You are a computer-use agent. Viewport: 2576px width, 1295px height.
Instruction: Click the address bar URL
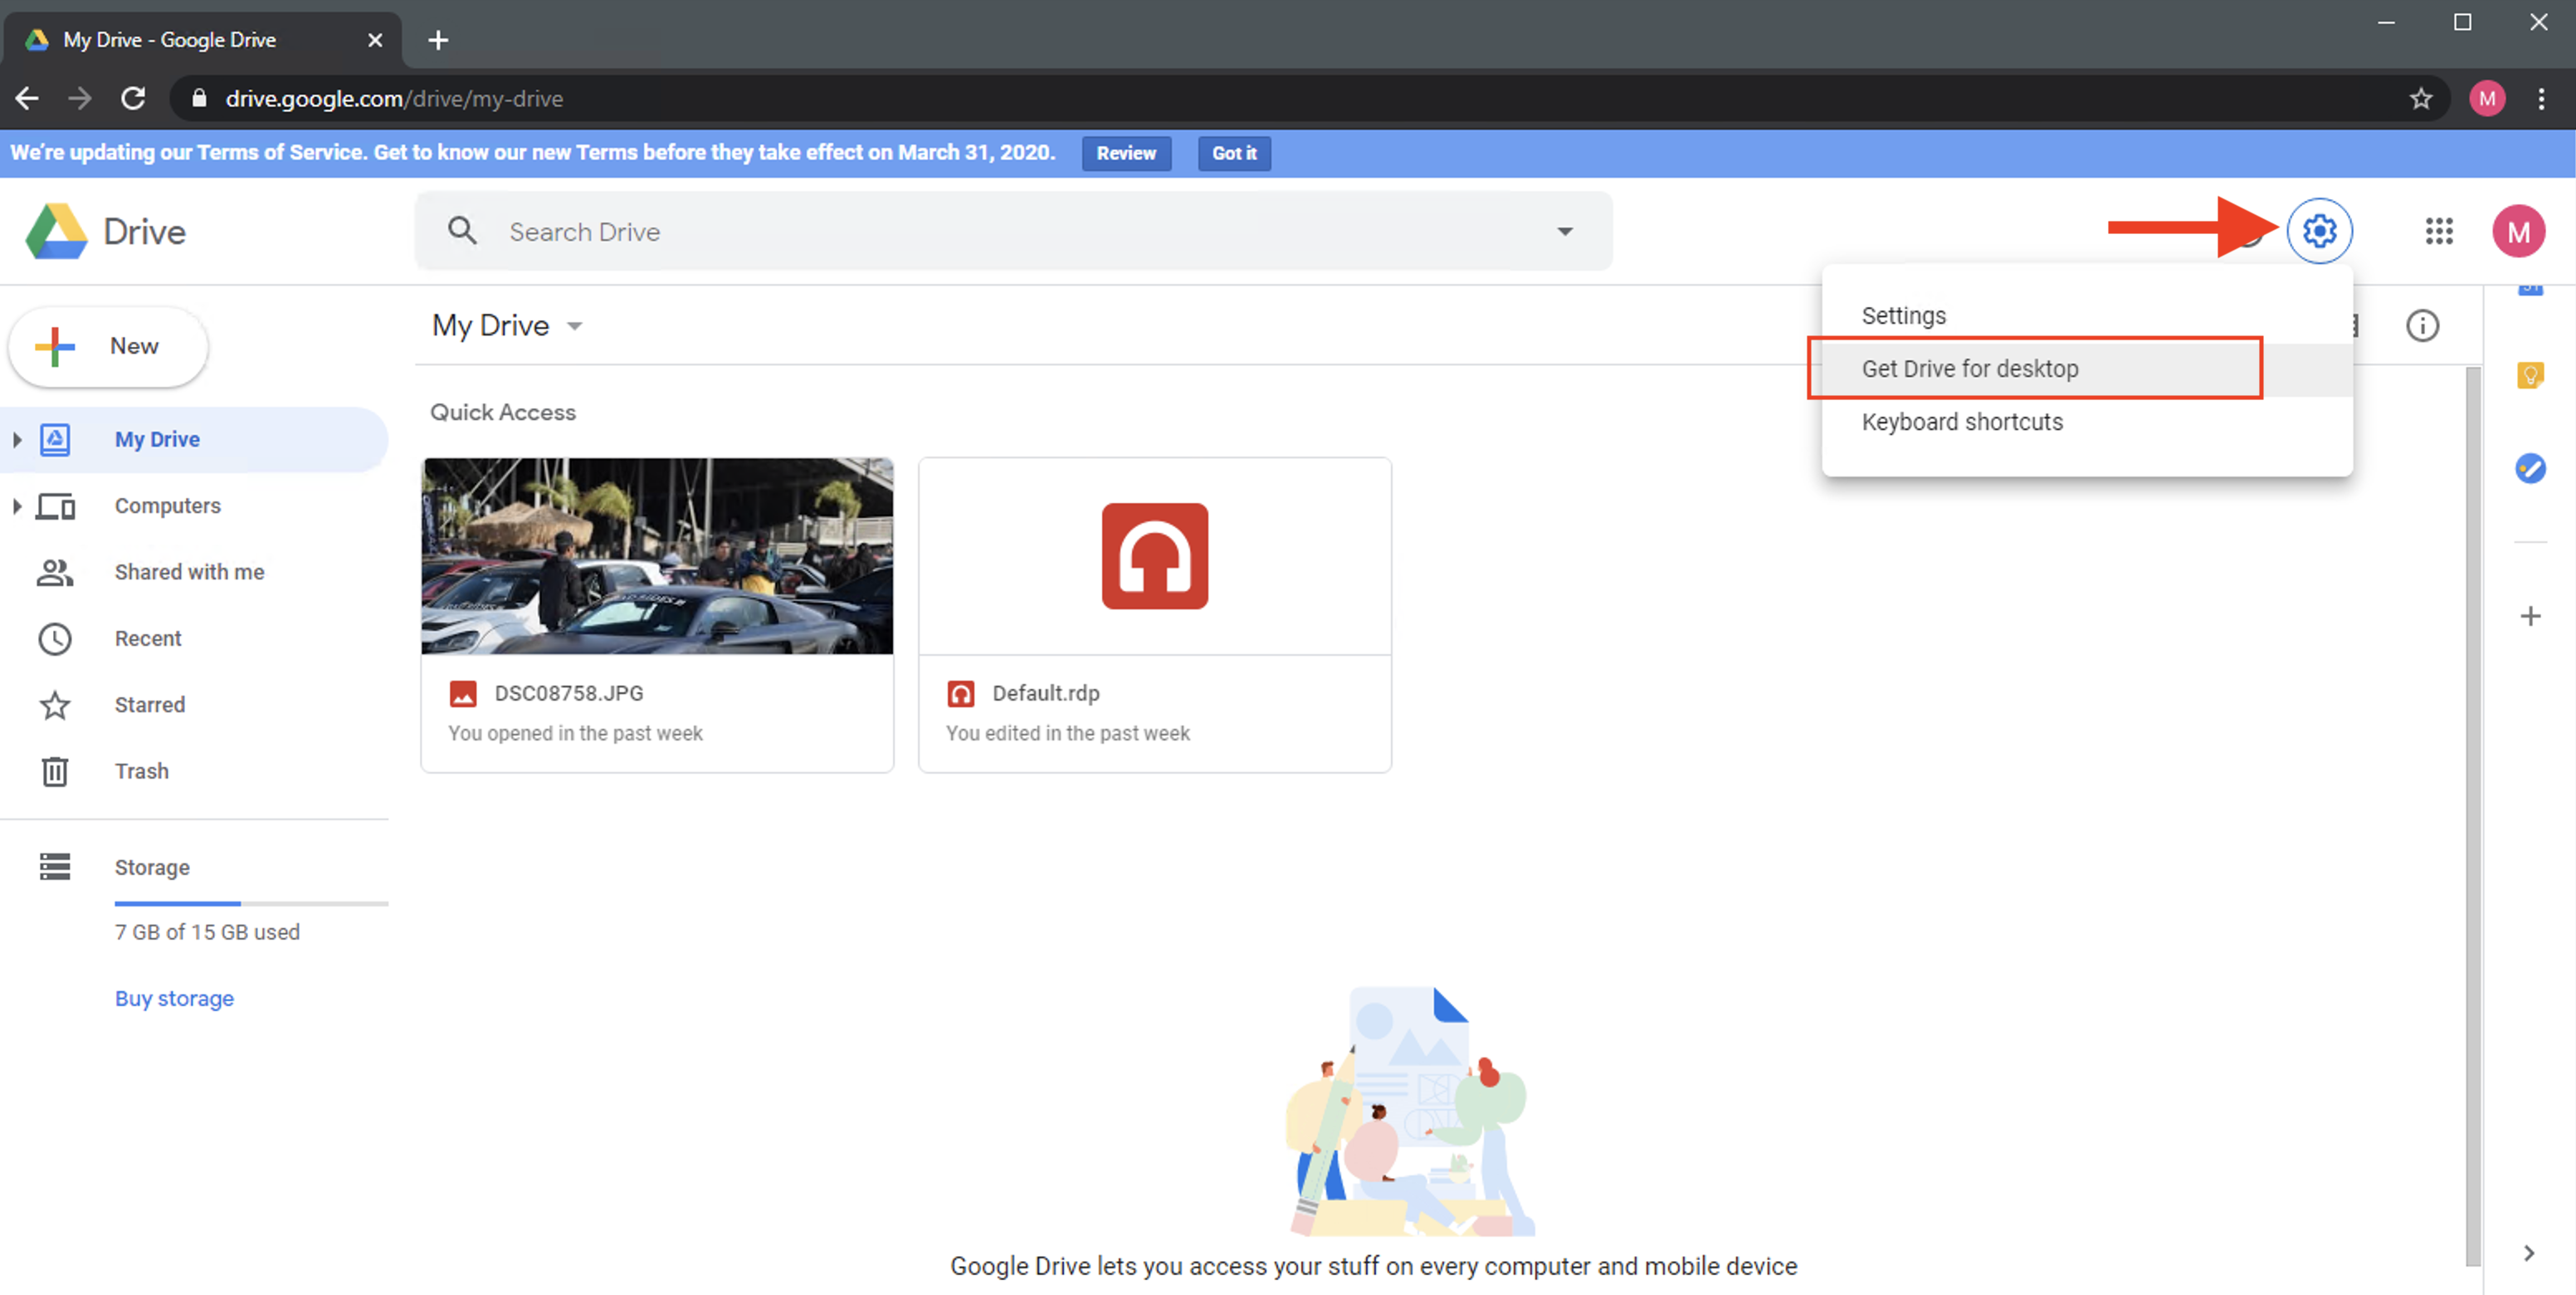click(x=394, y=98)
